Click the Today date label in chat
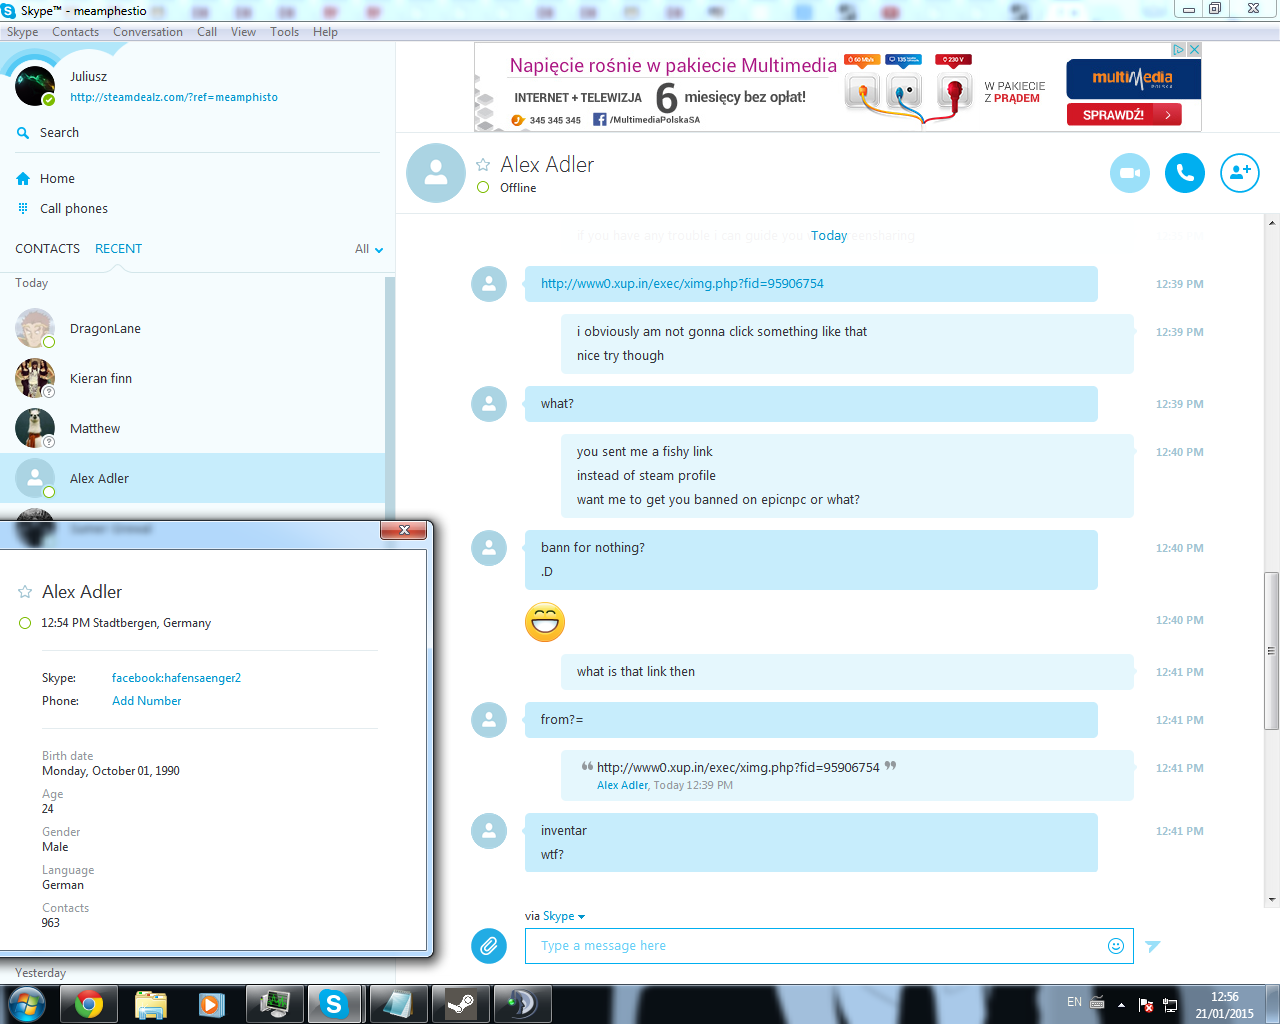The width and height of the screenshot is (1280, 1024). point(829,236)
